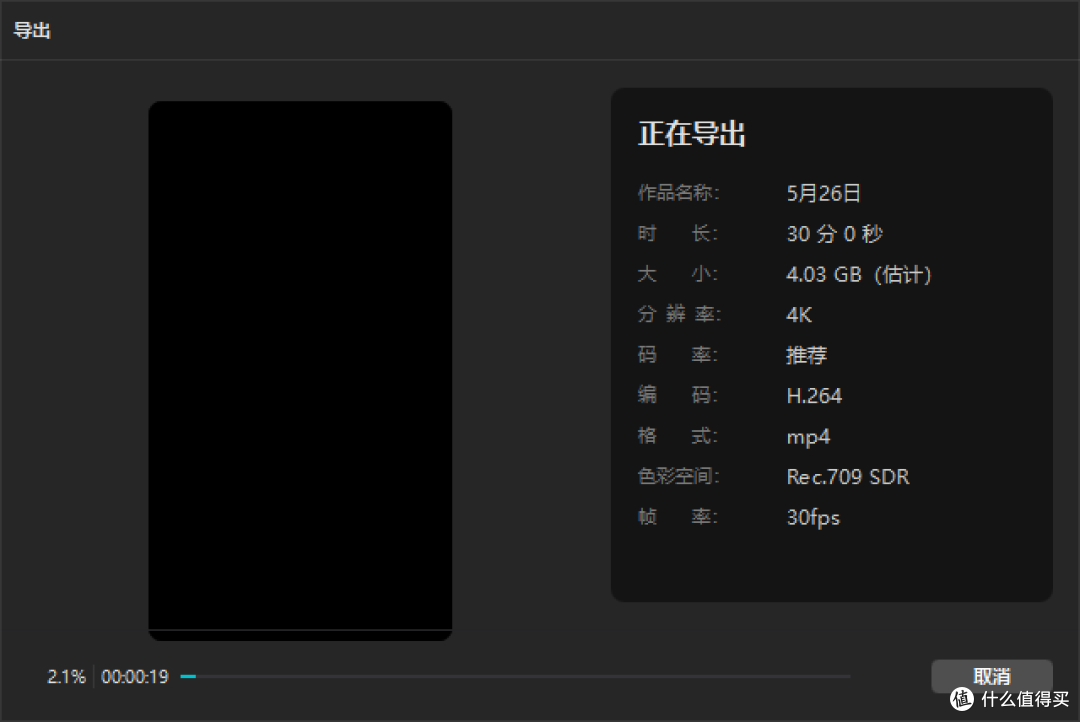
Task: Click the 导出 window title
Action: [32, 30]
